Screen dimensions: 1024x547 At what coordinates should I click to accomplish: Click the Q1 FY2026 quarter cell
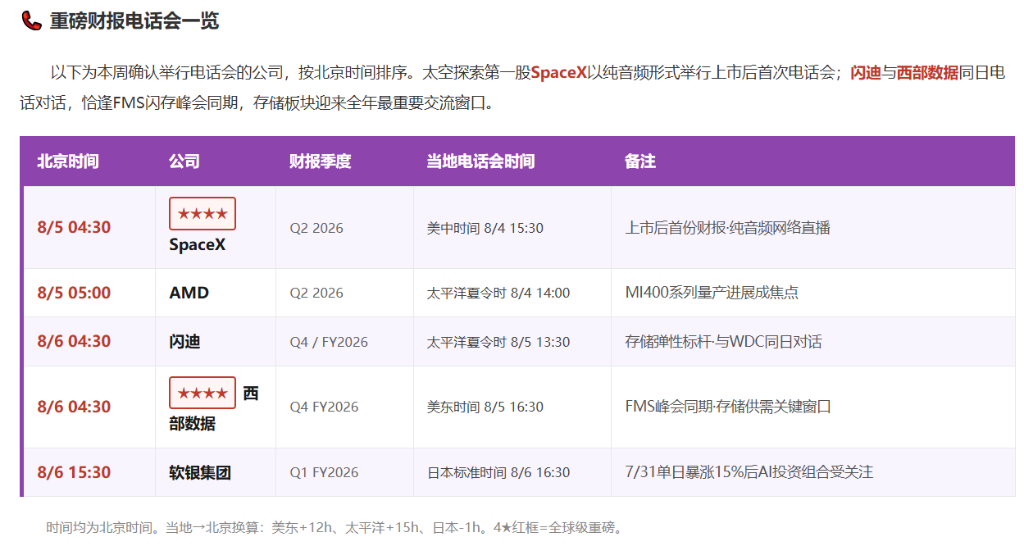(324, 472)
